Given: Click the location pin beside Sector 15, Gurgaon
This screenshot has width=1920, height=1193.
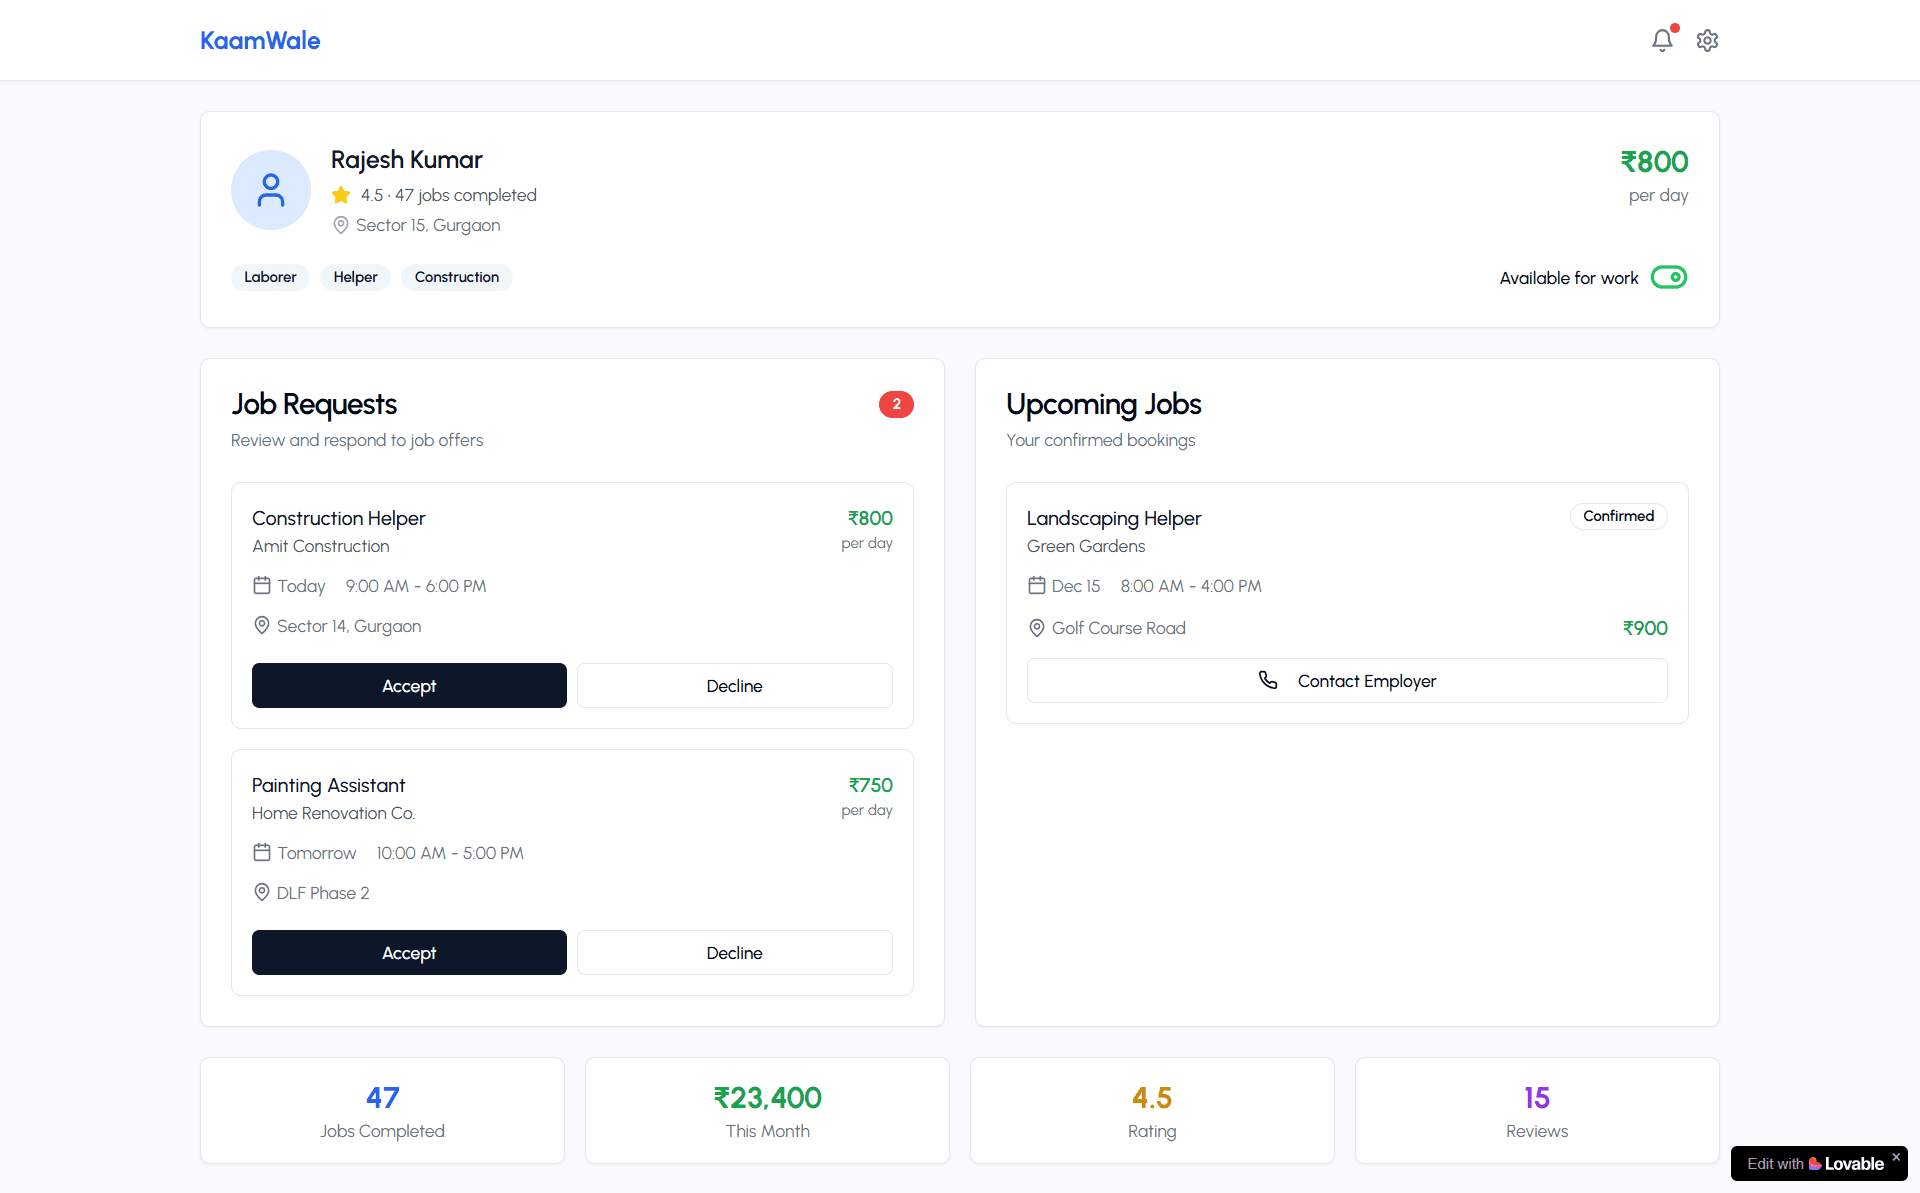Looking at the screenshot, I should click(340, 225).
